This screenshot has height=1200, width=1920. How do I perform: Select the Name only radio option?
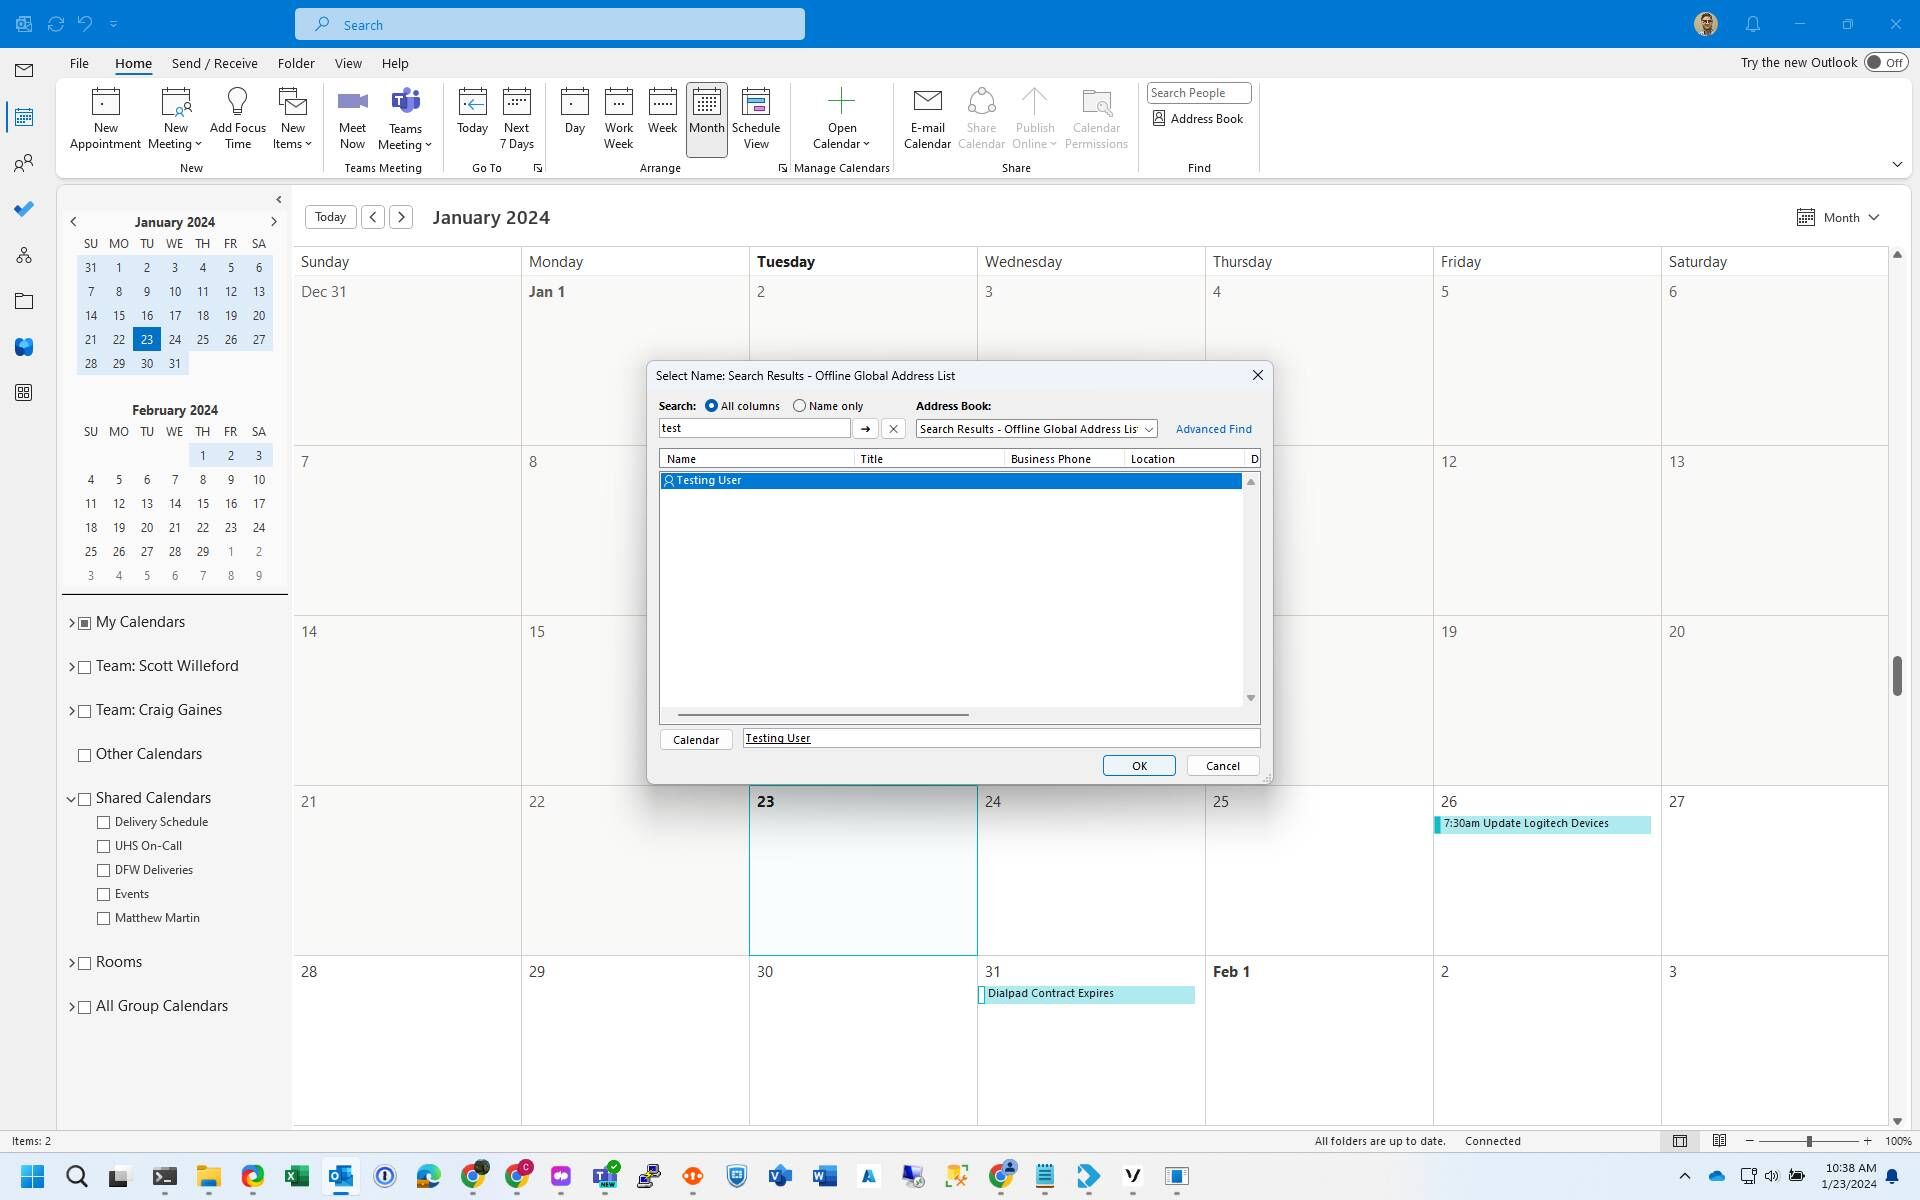[x=799, y=406]
